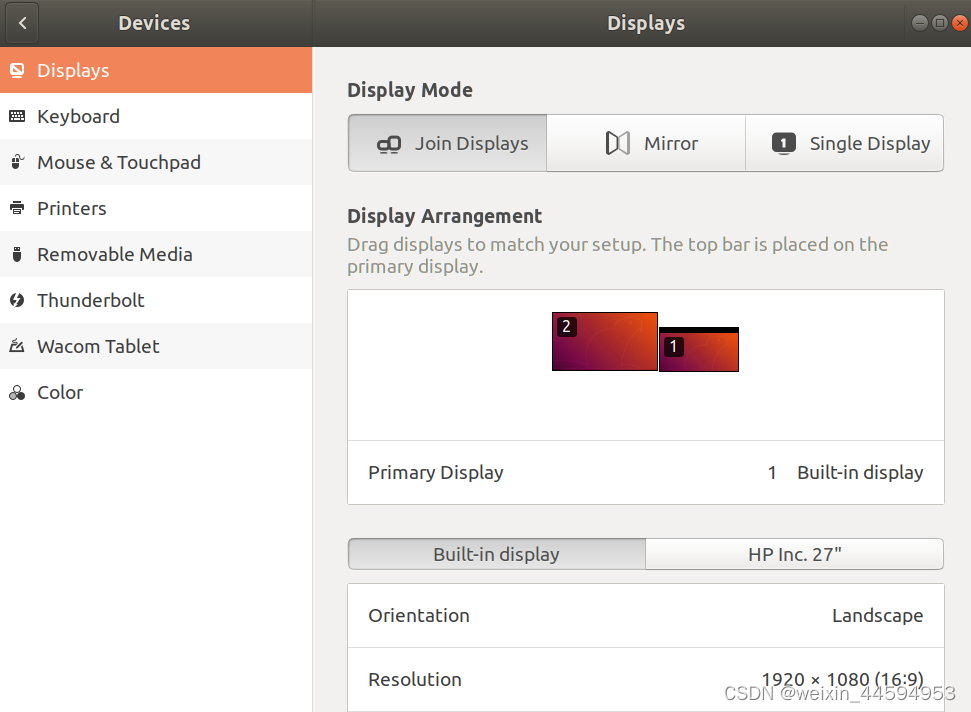Select display 1 thumbnail in arrangement
The image size is (971, 712).
(699, 349)
